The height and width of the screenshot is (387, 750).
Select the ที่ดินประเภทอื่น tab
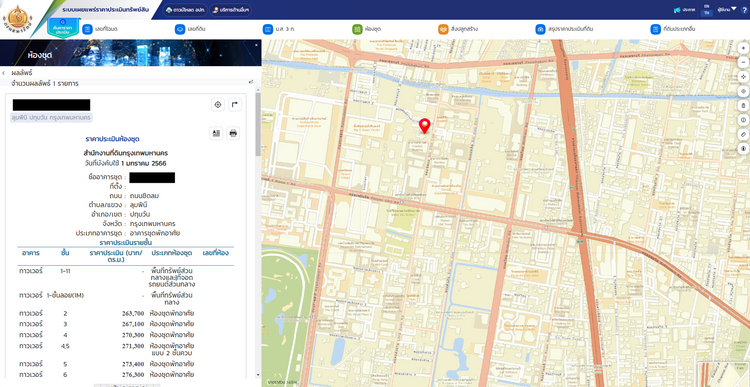[673, 29]
